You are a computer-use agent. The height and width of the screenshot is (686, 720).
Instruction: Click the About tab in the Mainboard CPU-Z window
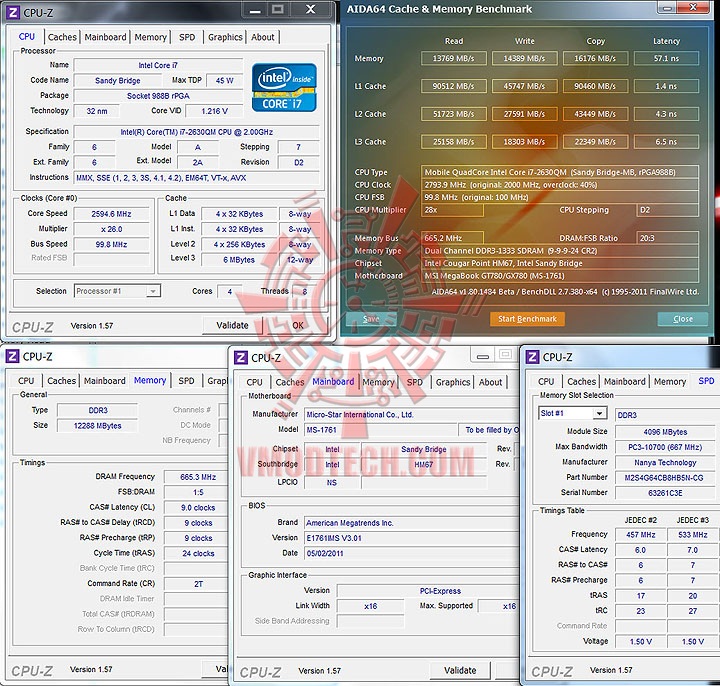pyautogui.click(x=490, y=382)
